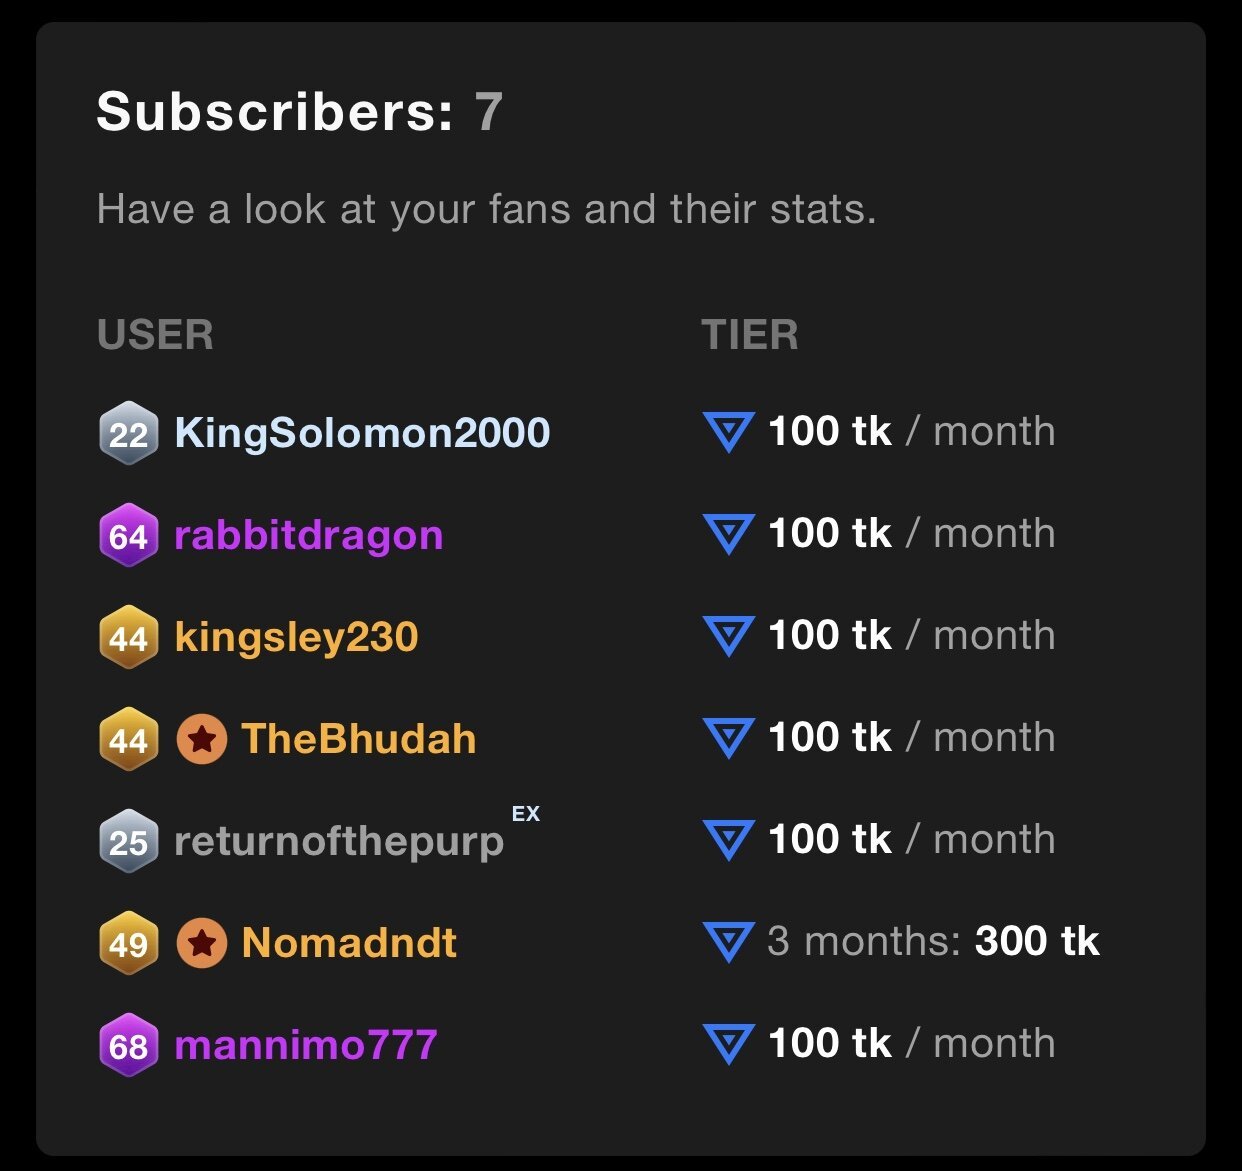Open mannimo777's profile

(x=306, y=1045)
